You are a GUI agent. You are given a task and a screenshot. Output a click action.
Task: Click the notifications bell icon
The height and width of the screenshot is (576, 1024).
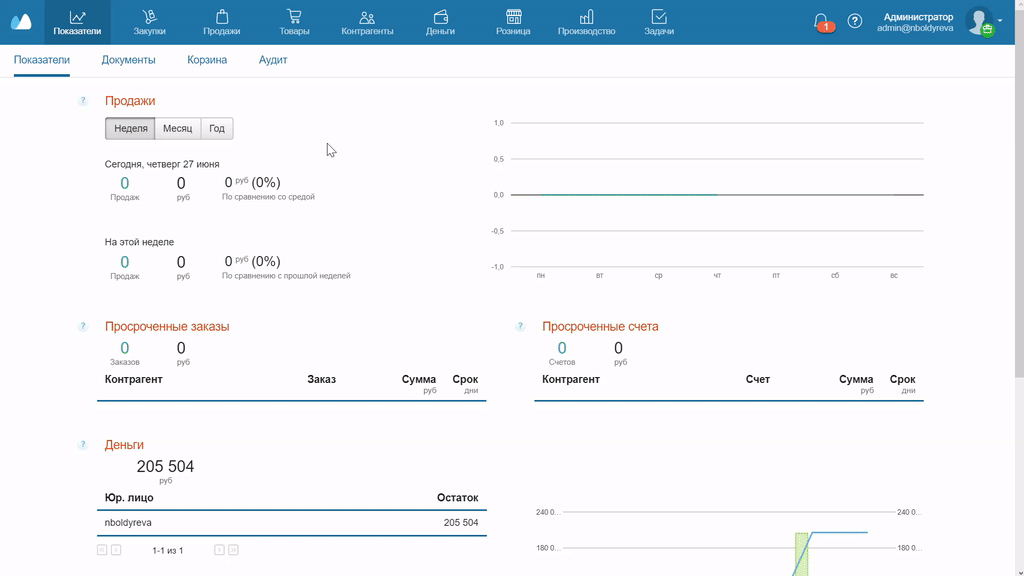pyautogui.click(x=821, y=21)
